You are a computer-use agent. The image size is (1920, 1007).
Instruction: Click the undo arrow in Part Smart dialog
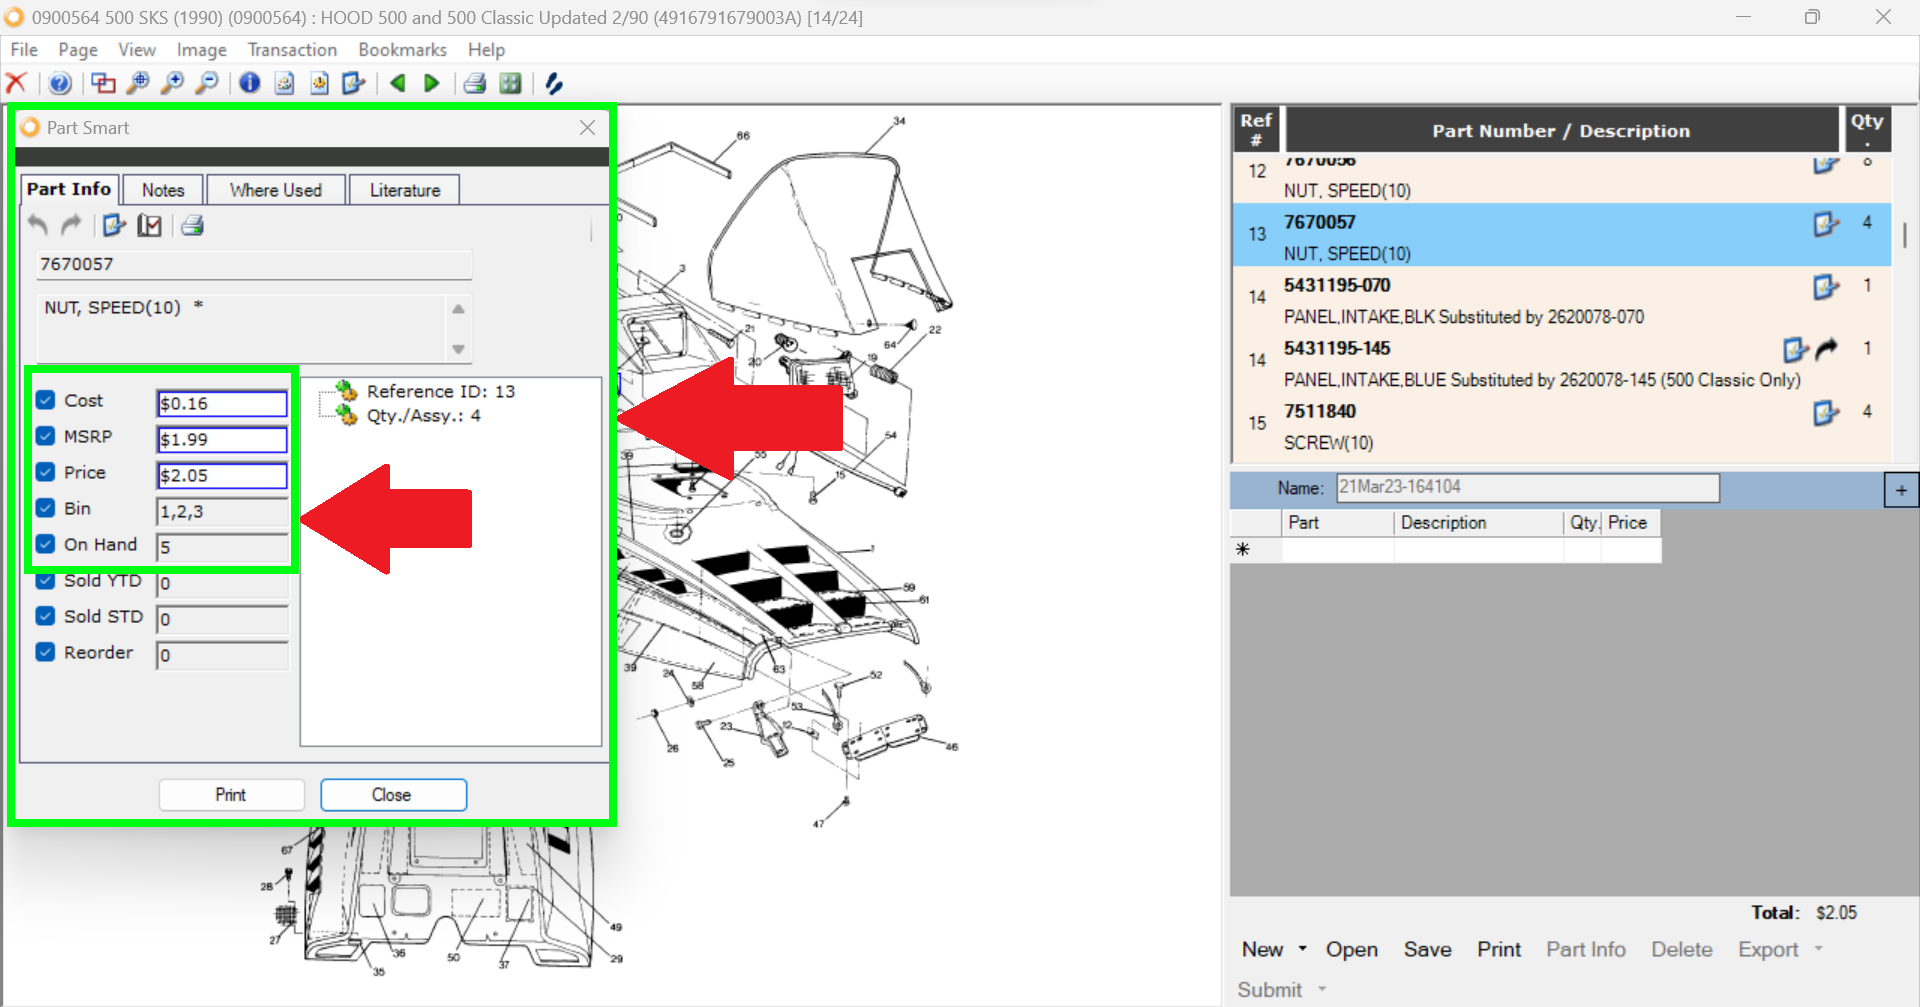point(38,225)
